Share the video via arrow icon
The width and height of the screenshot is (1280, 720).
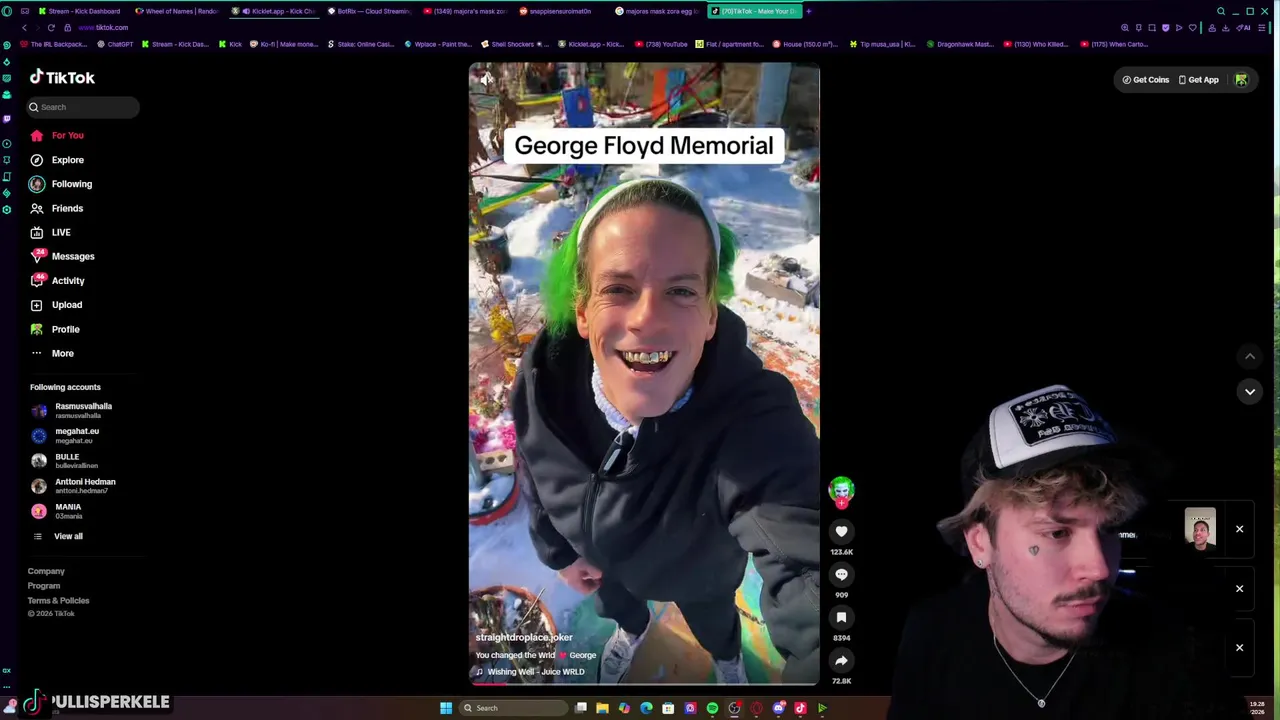click(x=841, y=661)
